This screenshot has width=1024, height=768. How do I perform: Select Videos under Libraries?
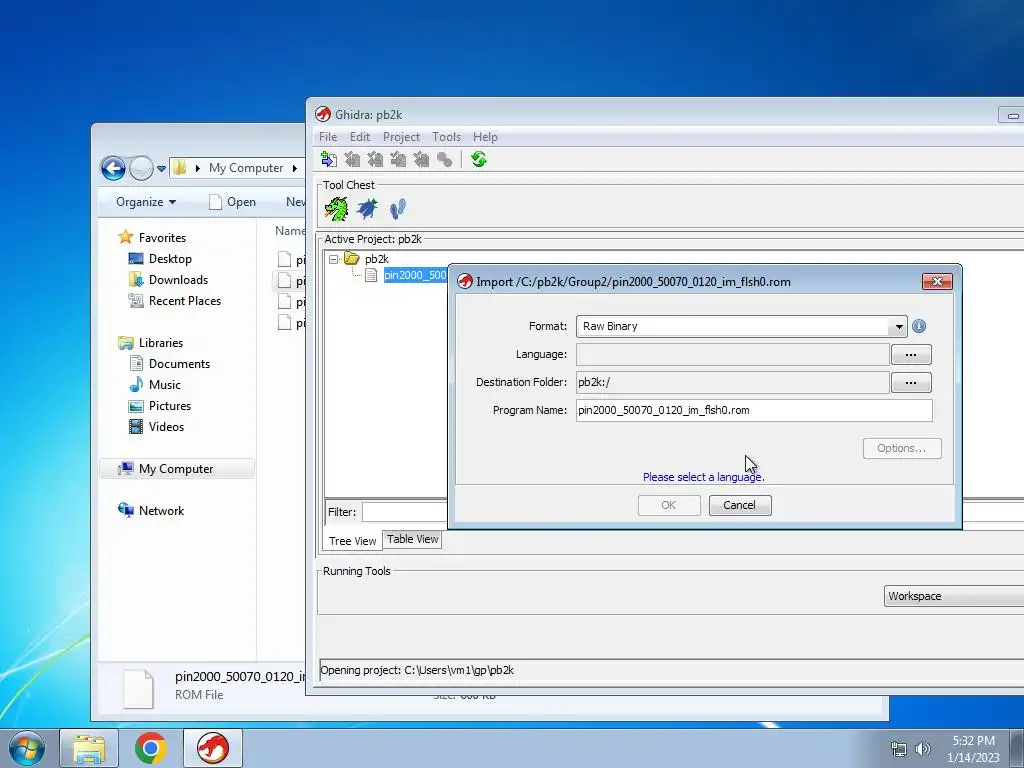point(166,426)
